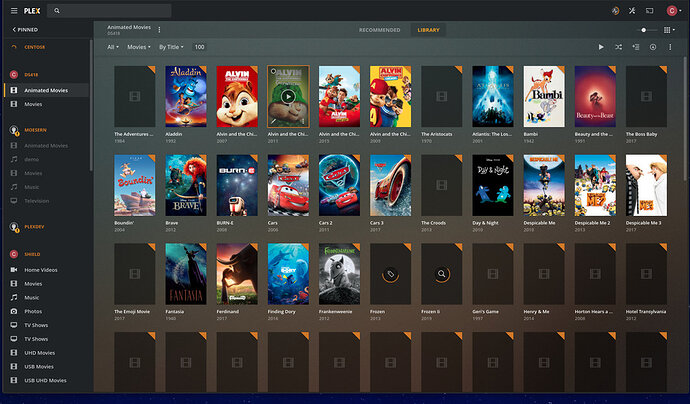
Task: Click the music note icon of SHIELD Music
Action: pos(14,297)
